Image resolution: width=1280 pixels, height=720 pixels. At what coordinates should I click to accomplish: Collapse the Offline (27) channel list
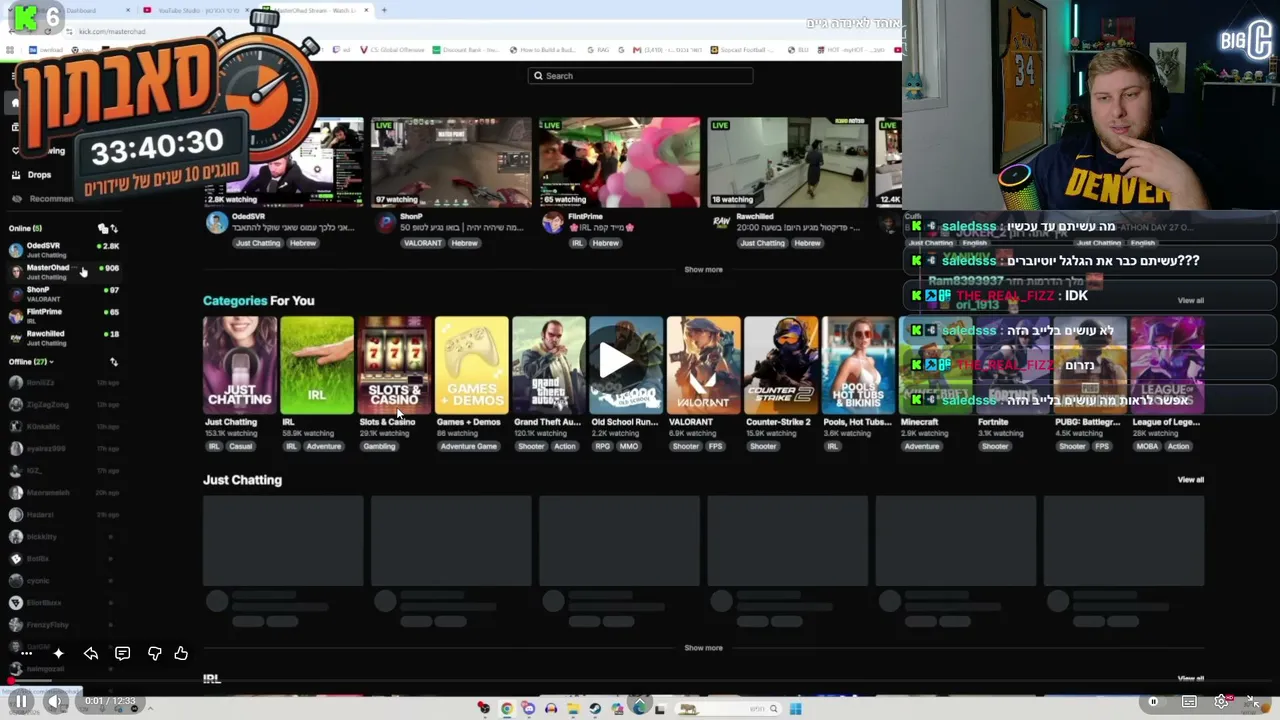coord(31,362)
